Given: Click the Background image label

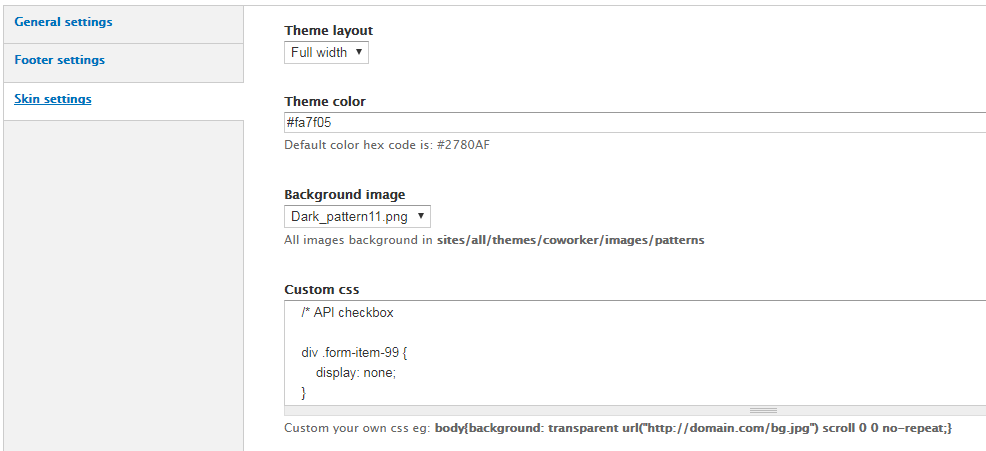Looking at the screenshot, I should (x=345, y=194).
